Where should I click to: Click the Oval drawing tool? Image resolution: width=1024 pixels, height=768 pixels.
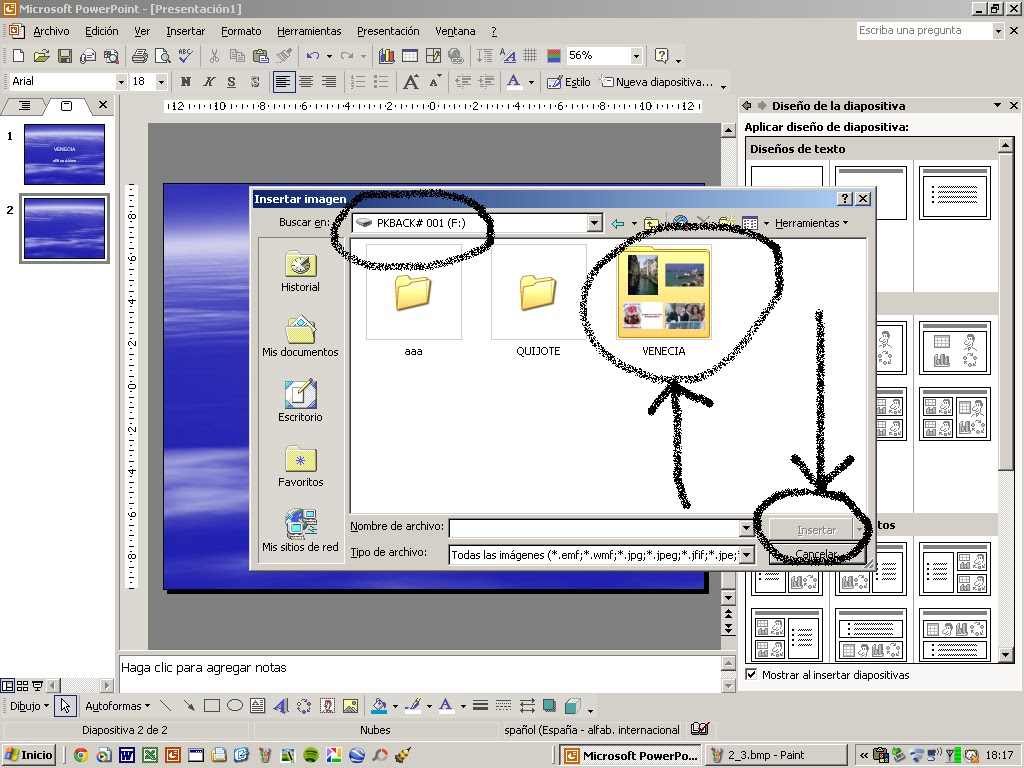(x=235, y=706)
